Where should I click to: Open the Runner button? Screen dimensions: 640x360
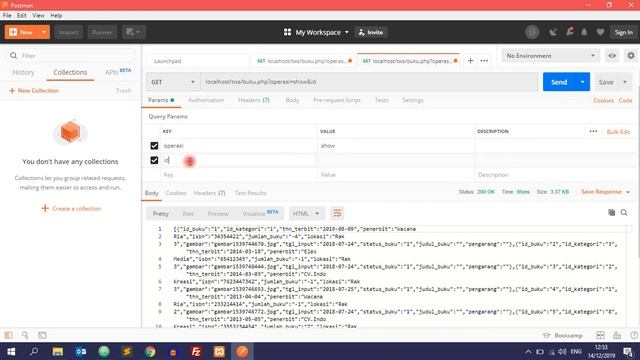click(x=102, y=32)
